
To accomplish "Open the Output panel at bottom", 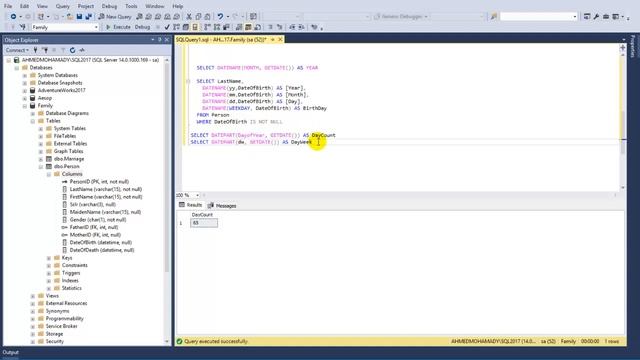I will tap(11, 352).
